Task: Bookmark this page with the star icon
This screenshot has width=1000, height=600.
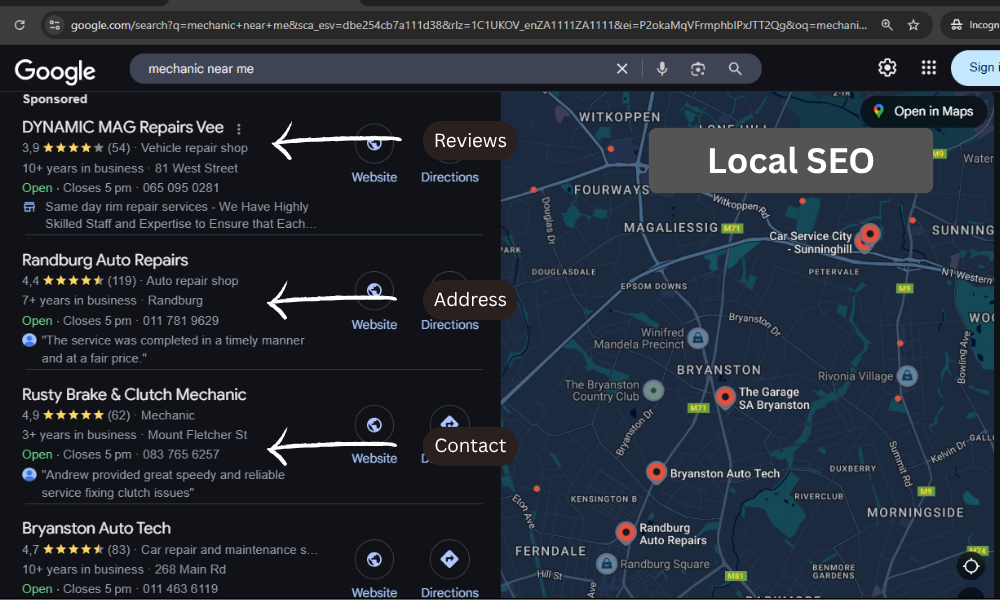Action: click(x=913, y=25)
